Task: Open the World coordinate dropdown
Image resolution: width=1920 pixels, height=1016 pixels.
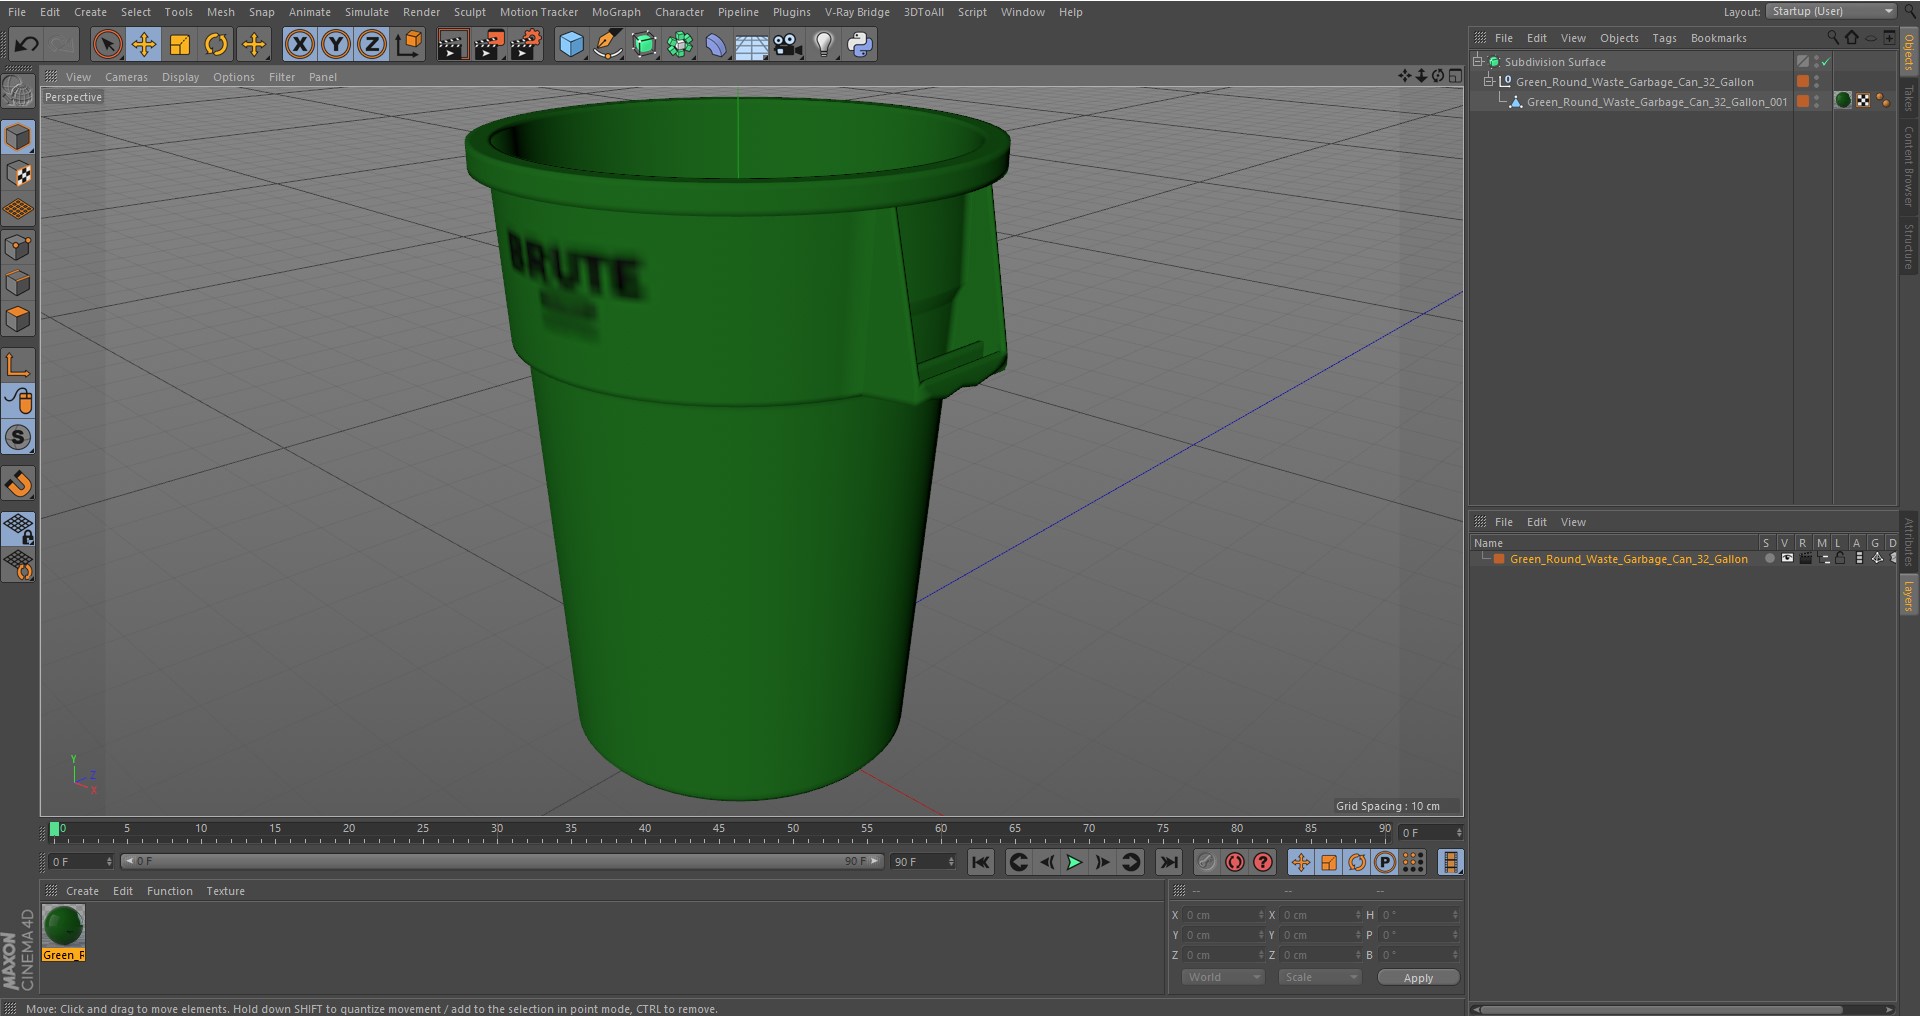Action: (1224, 977)
